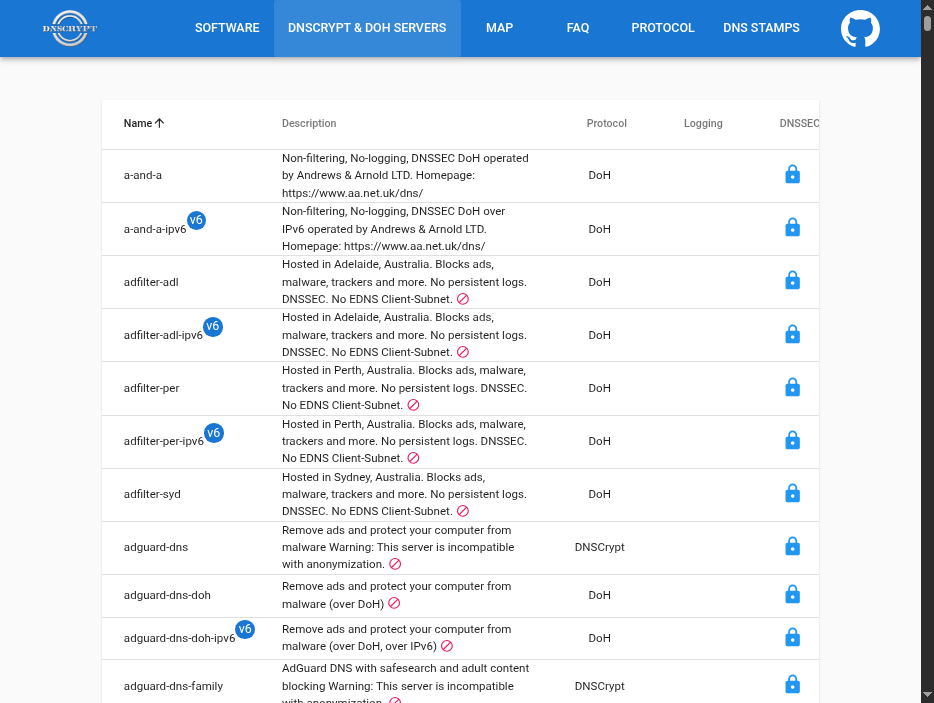The image size is (934, 703).
Task: Click the blocking icon in adfilter-syd description
Action: tap(463, 511)
